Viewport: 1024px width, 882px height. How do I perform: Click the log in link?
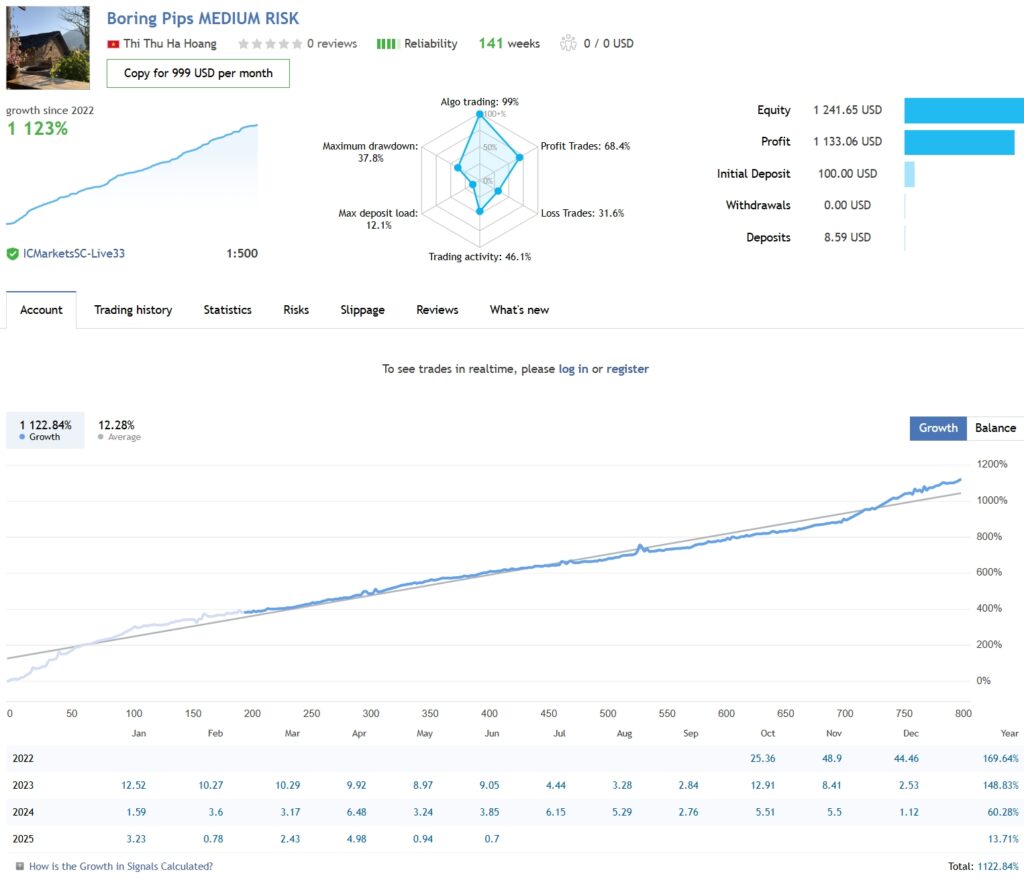pyautogui.click(x=573, y=369)
